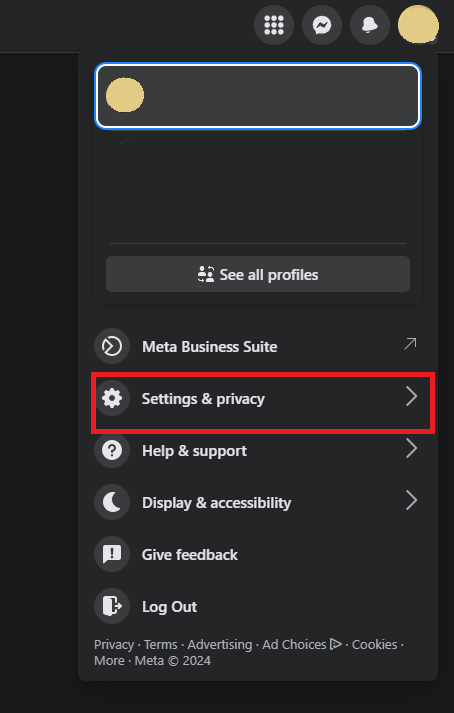Open the Cookies footer link
This screenshot has height=713, width=454.
[x=374, y=644]
